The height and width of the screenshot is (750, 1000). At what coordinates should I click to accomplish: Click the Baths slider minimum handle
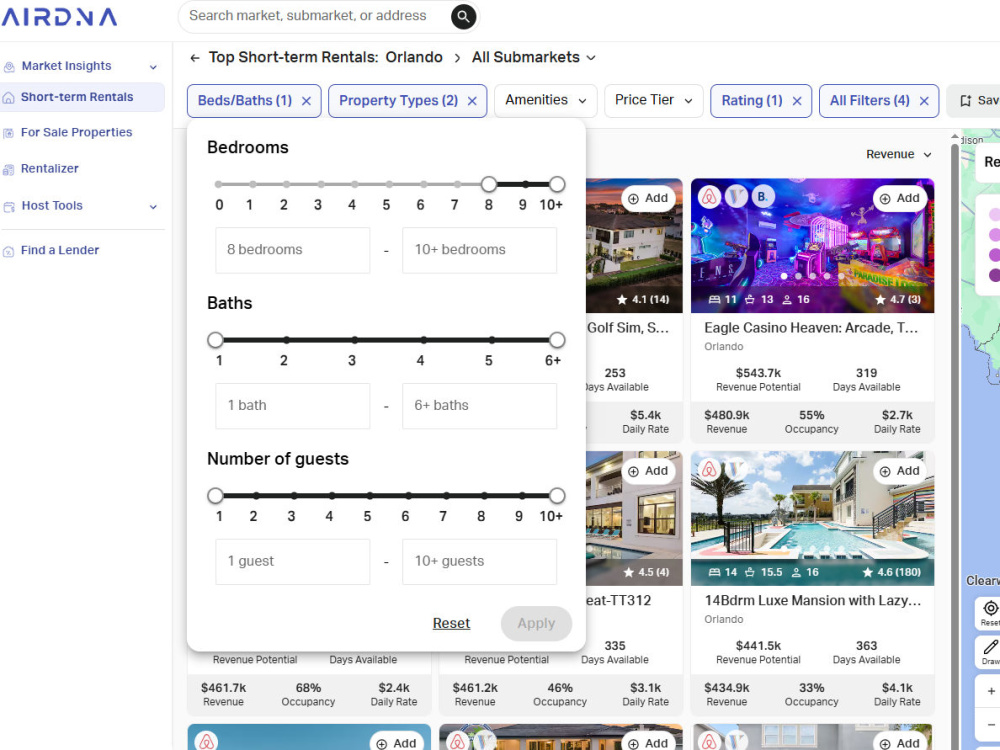pyautogui.click(x=216, y=340)
